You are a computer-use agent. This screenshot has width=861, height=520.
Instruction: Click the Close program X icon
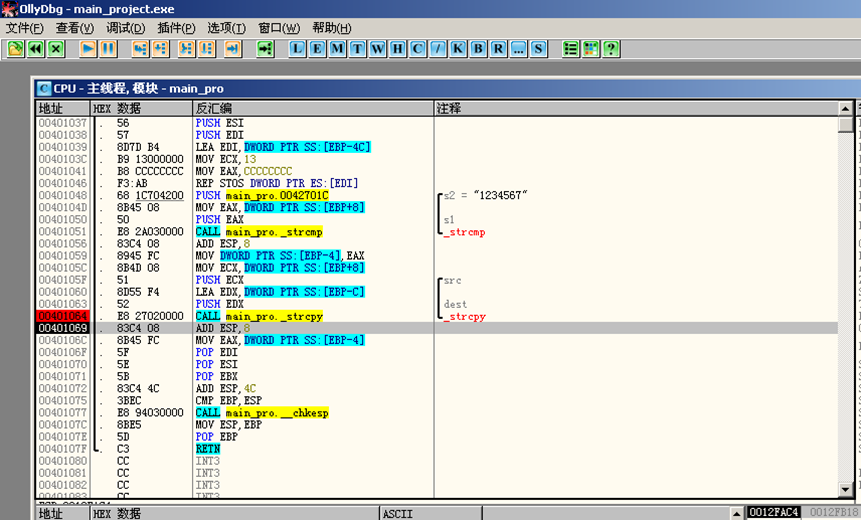click(55, 48)
